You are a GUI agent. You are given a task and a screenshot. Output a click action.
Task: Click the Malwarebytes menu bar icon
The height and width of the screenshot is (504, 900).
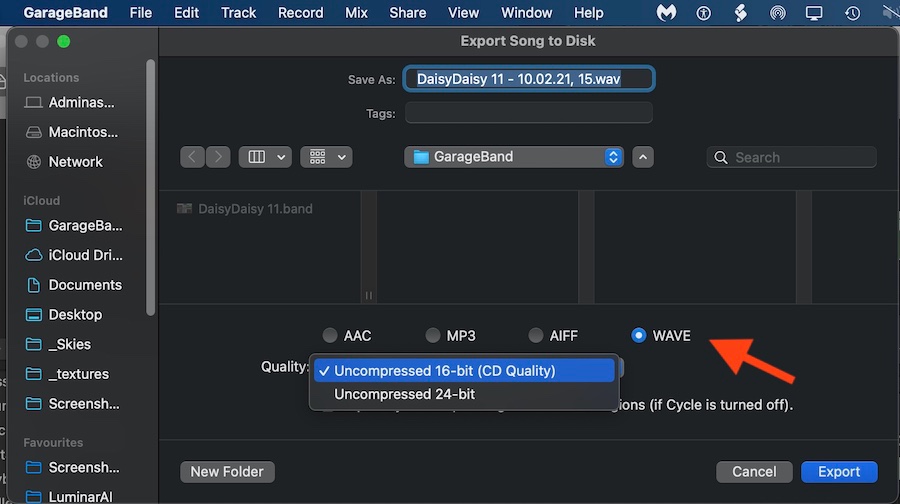coord(667,13)
